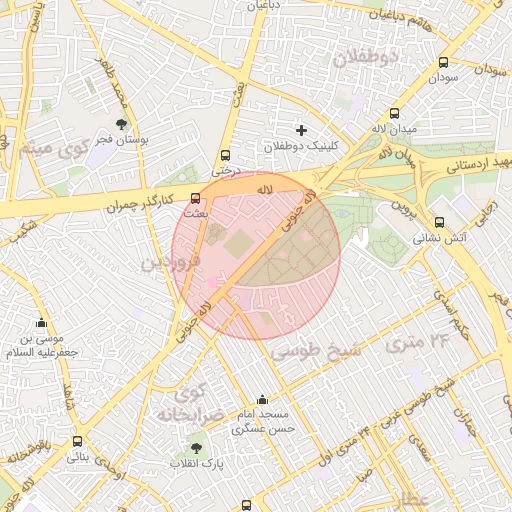Image resolution: width=512 pixels, height=512 pixels.
Task: Select the کلینیک دوطفلان medical cross icon
Action: [301, 130]
